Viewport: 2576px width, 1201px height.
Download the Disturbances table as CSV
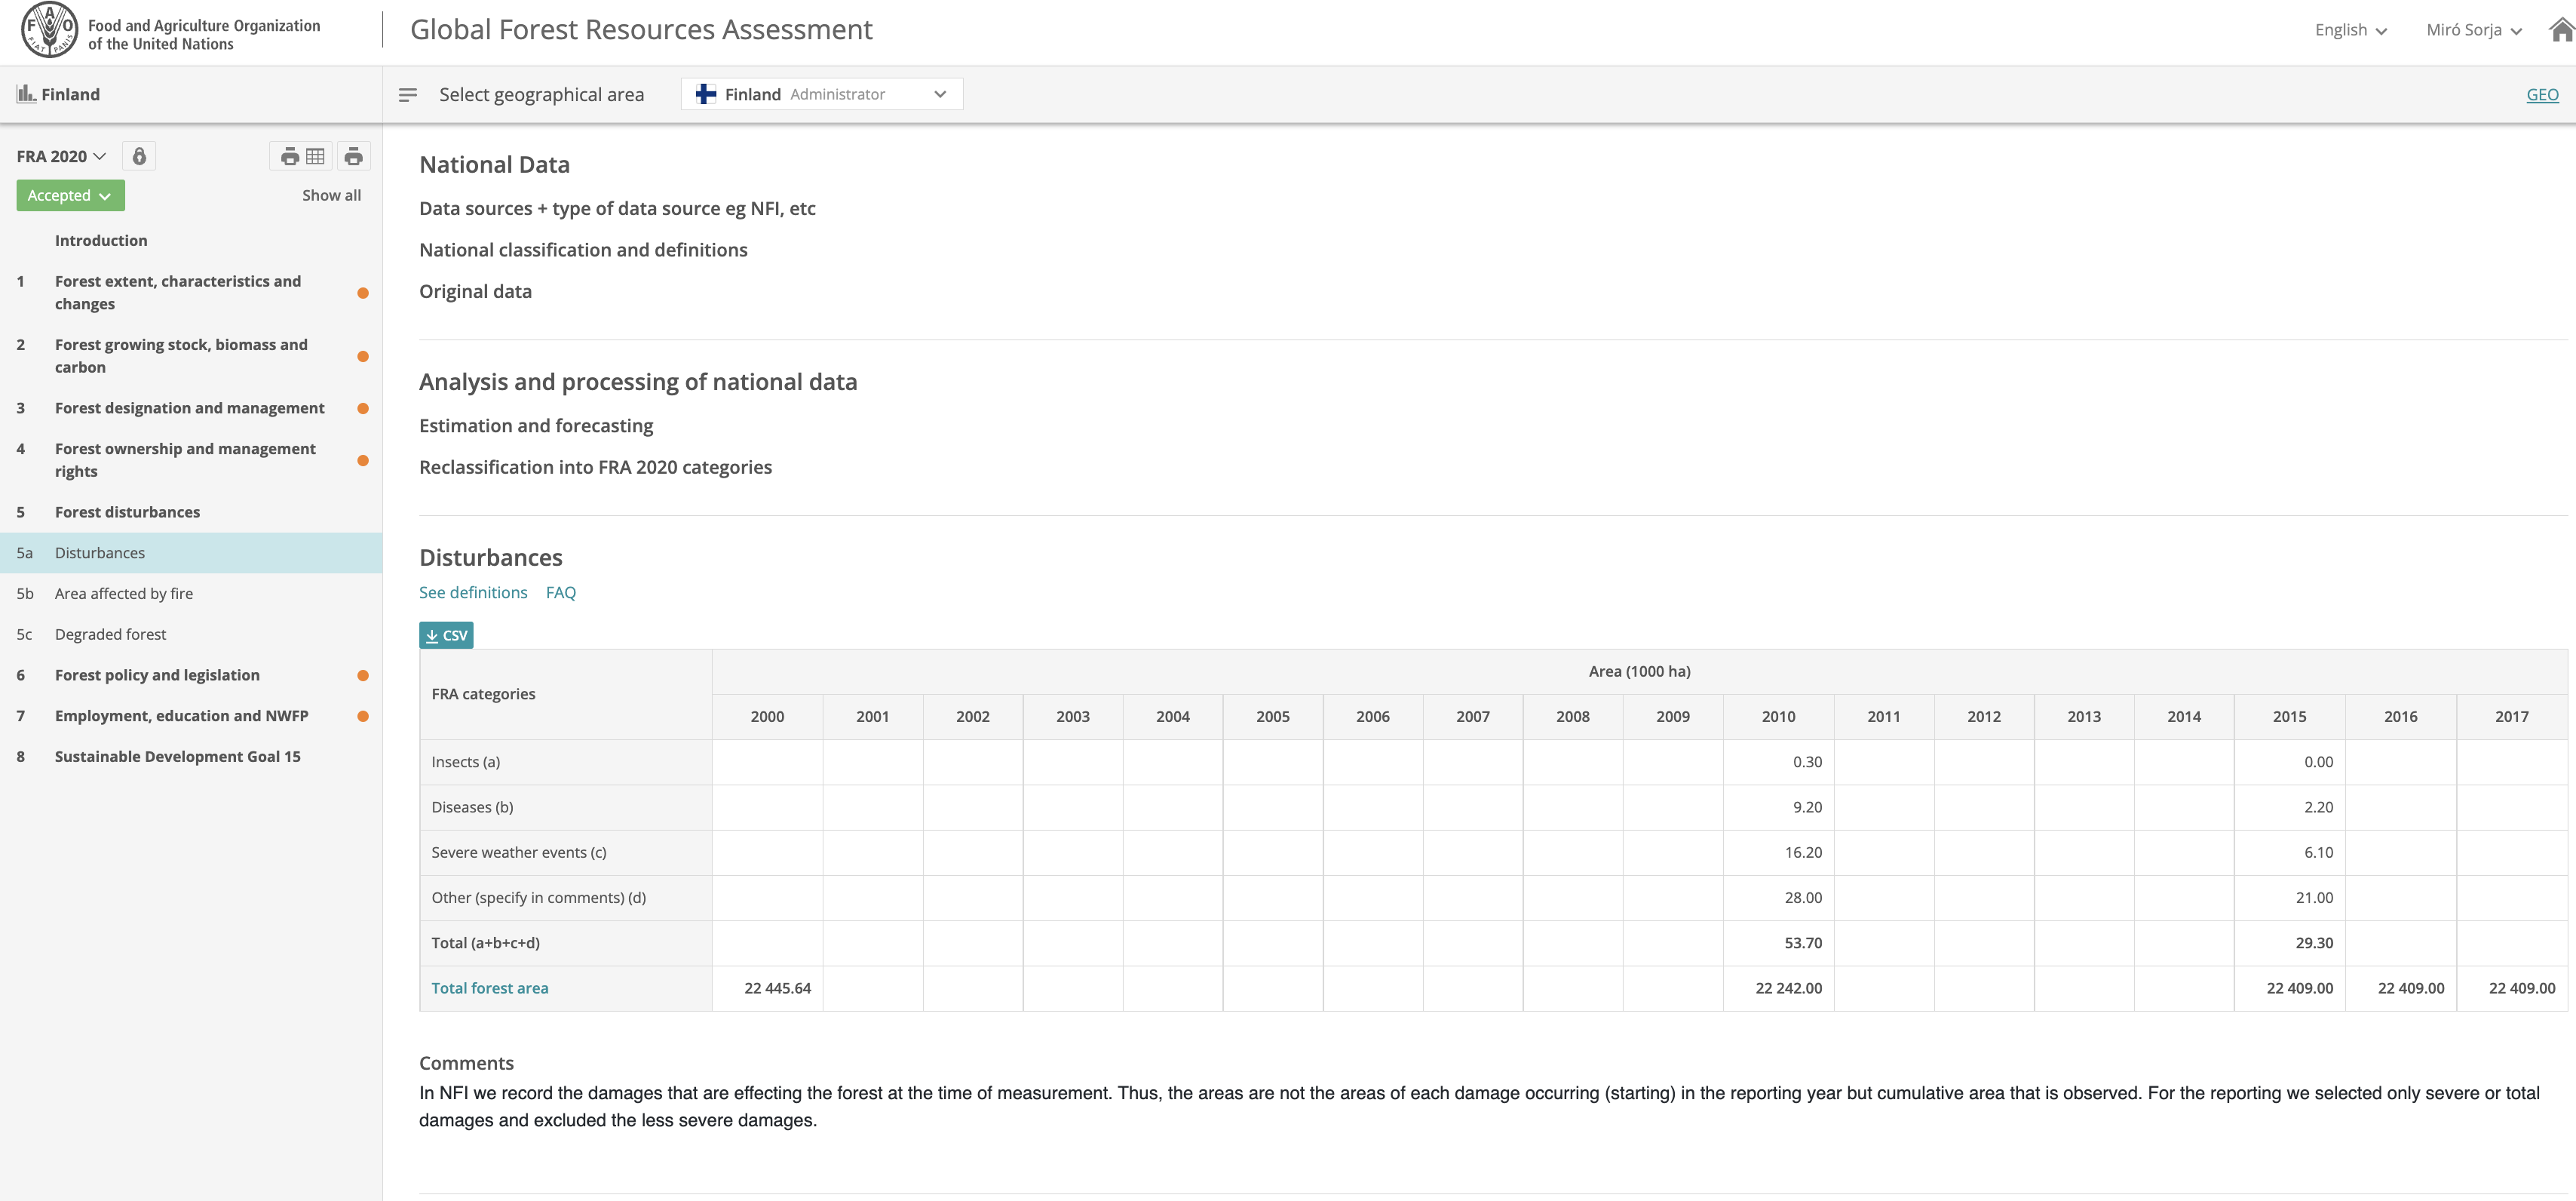pos(446,635)
